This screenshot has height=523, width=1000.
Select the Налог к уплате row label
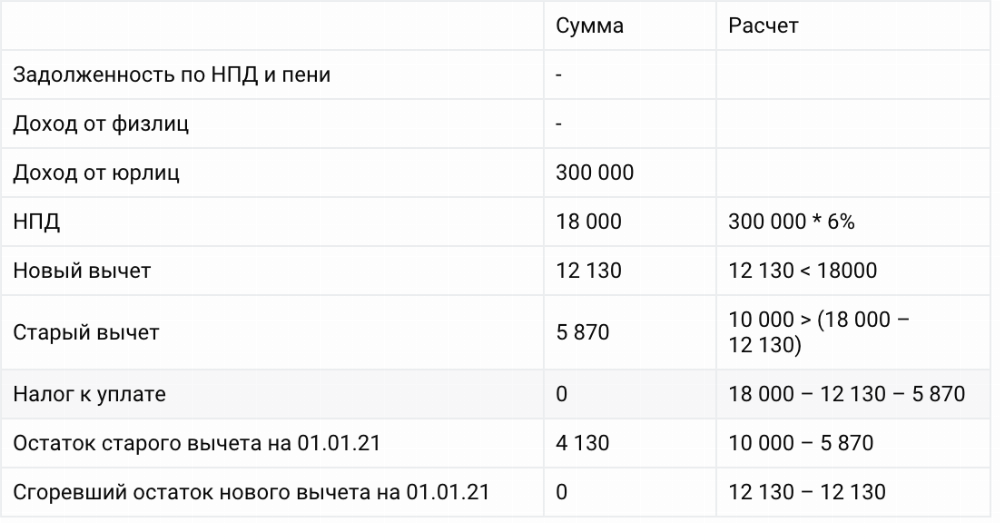(89, 394)
